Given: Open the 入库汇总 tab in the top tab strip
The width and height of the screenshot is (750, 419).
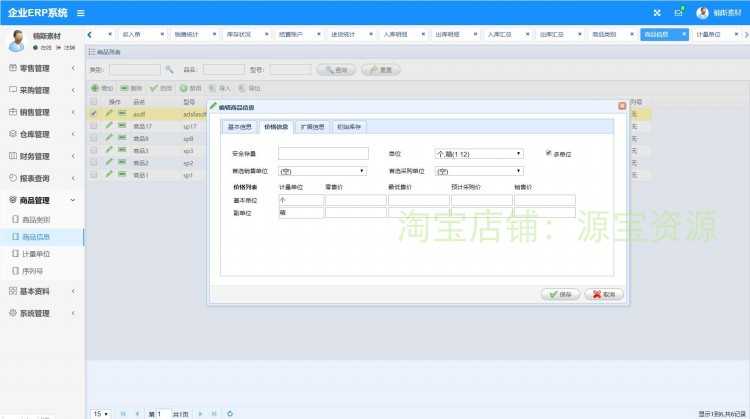Looking at the screenshot, I should pos(499,34).
